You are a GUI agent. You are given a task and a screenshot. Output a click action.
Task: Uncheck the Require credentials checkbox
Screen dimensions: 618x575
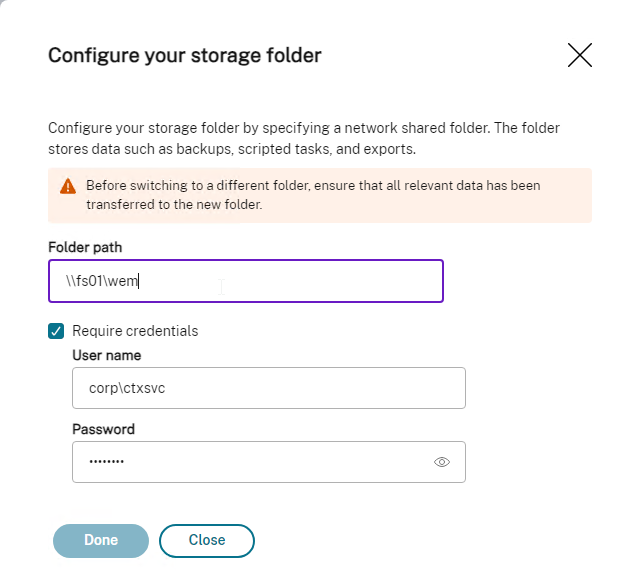tap(56, 331)
